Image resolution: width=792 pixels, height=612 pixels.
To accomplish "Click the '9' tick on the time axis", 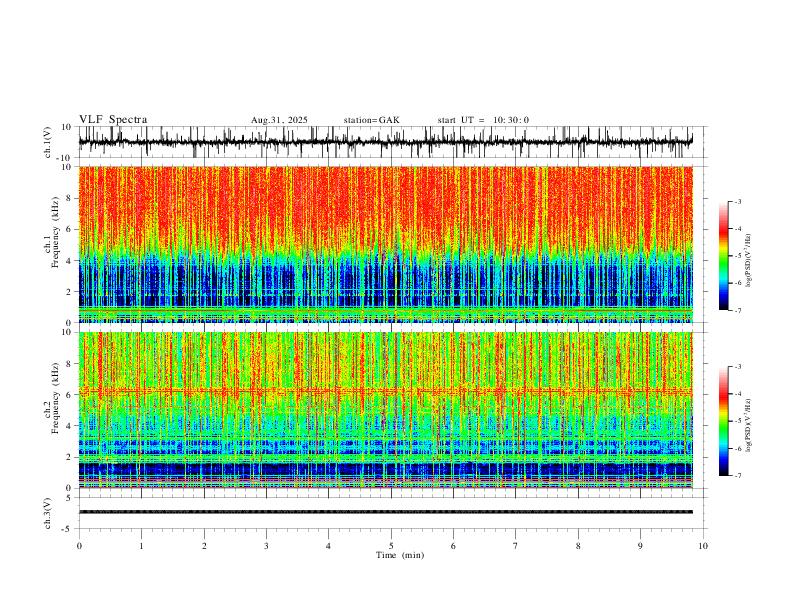I will click(x=640, y=546).
